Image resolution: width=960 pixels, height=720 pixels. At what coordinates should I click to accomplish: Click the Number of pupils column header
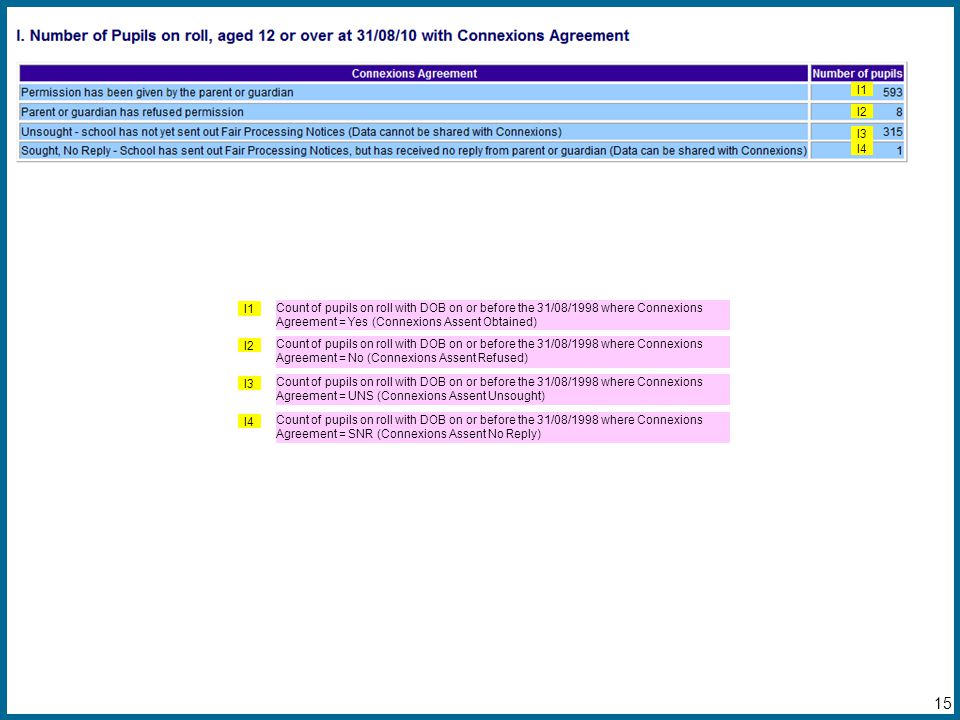coord(857,73)
